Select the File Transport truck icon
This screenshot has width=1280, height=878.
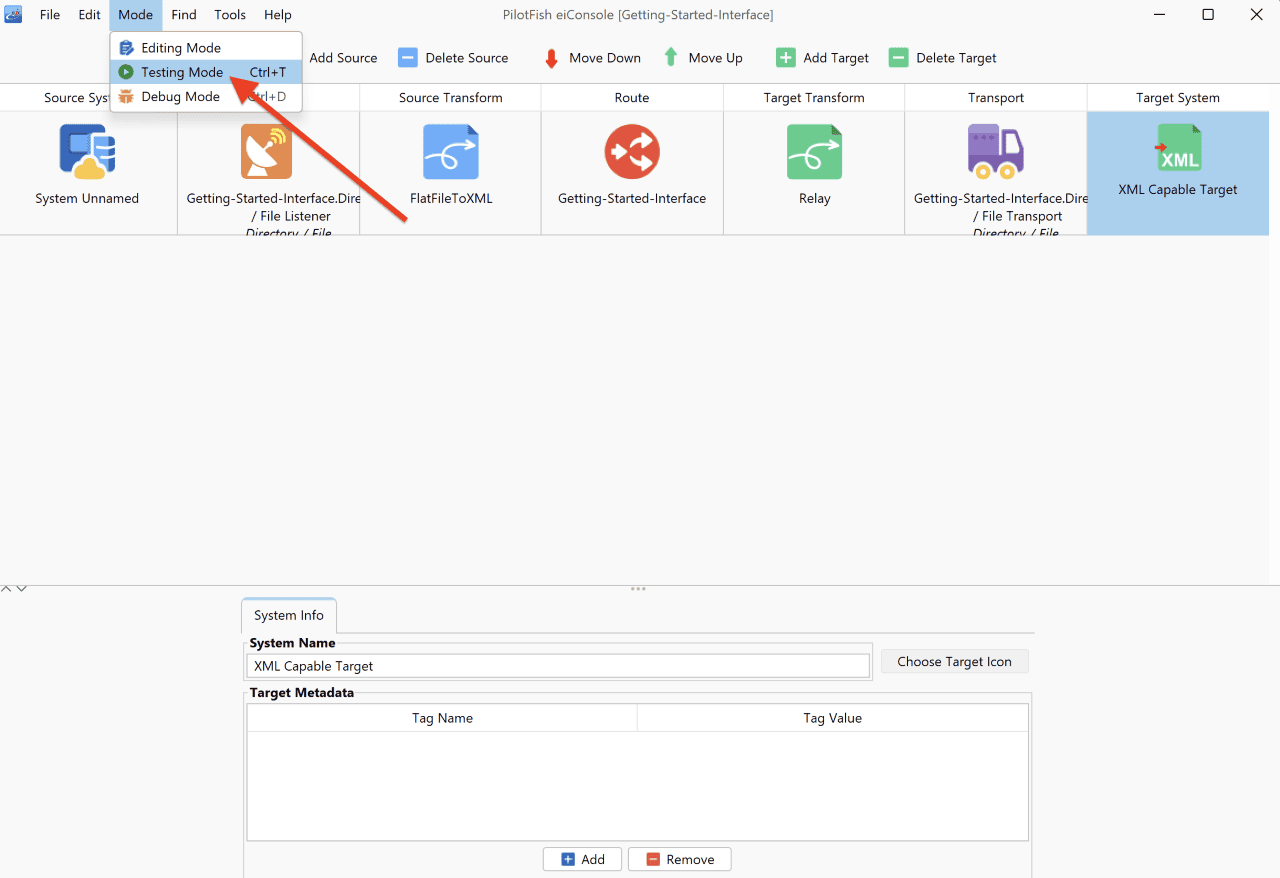996,152
